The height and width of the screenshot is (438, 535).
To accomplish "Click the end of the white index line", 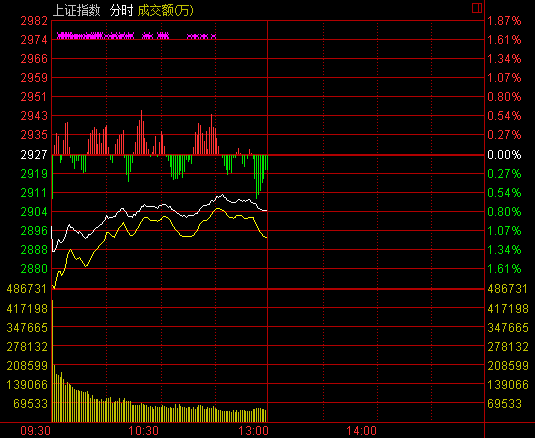I will coord(266,211).
